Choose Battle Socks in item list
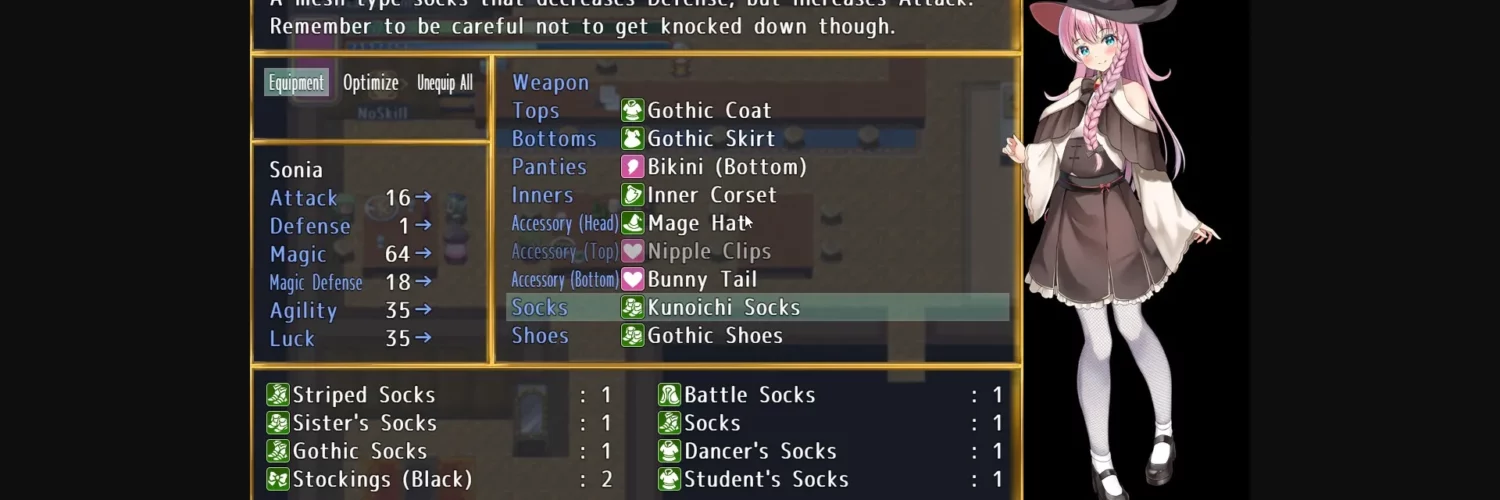This screenshot has height=500, width=1500. pyautogui.click(x=831, y=395)
